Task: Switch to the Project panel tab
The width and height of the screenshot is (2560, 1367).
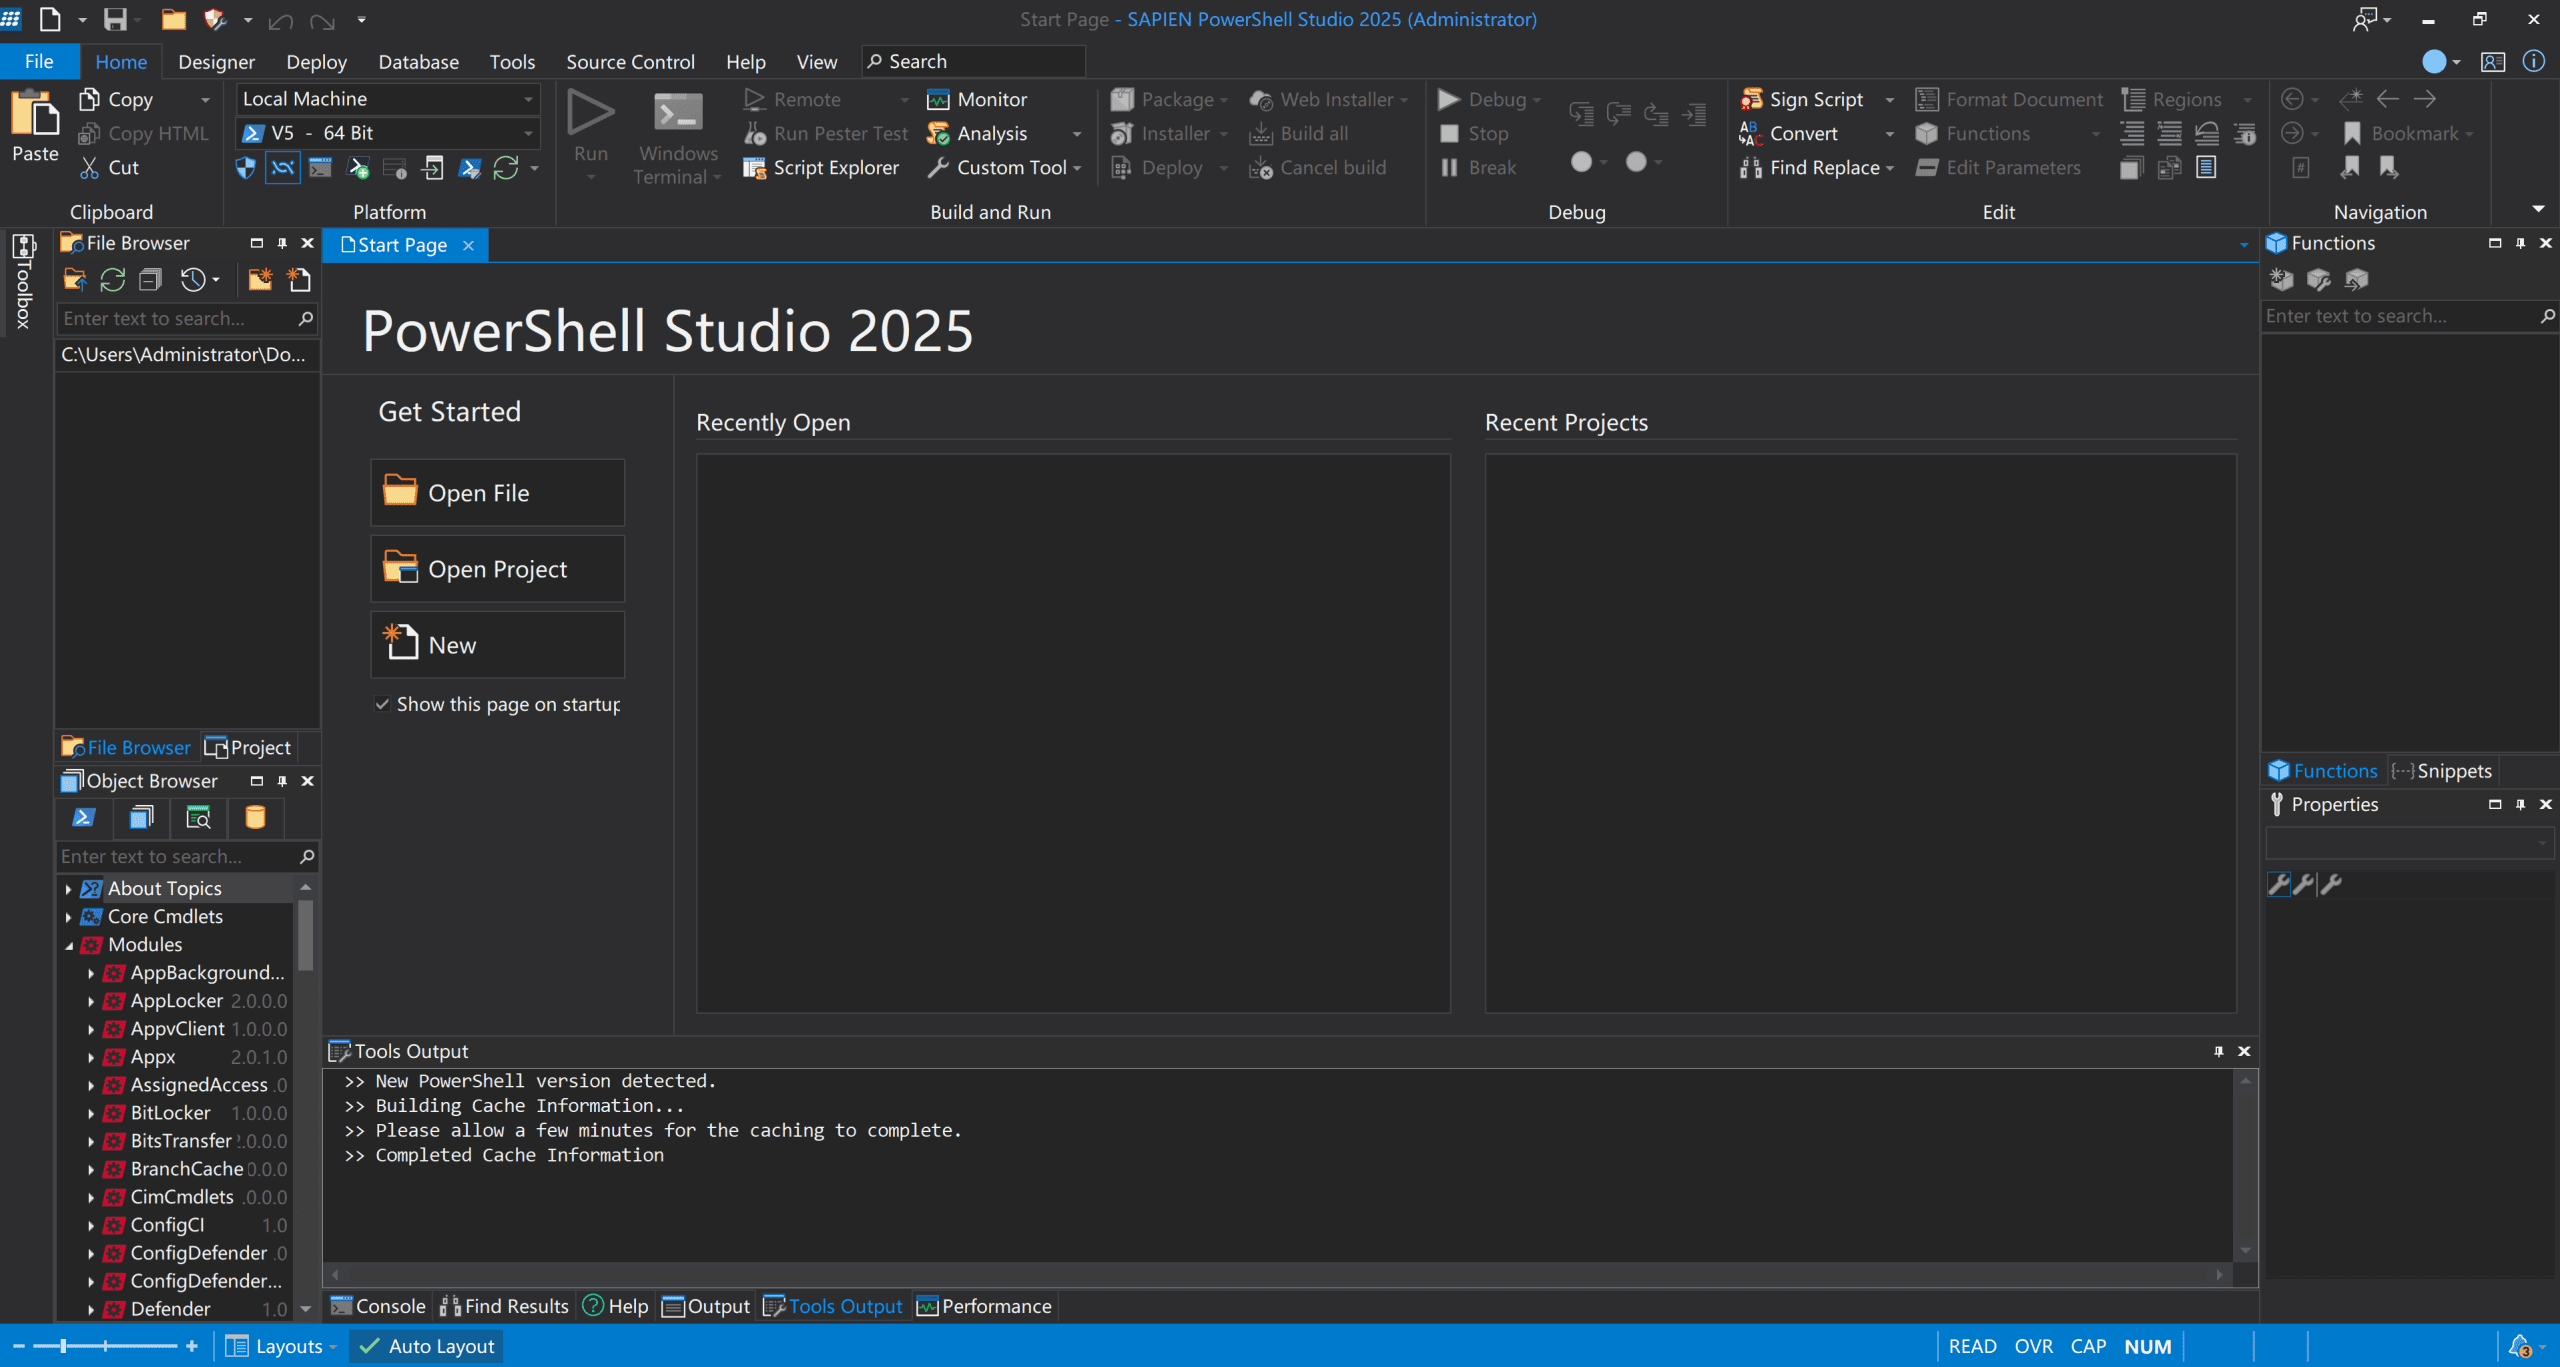Action: pyautogui.click(x=248, y=747)
